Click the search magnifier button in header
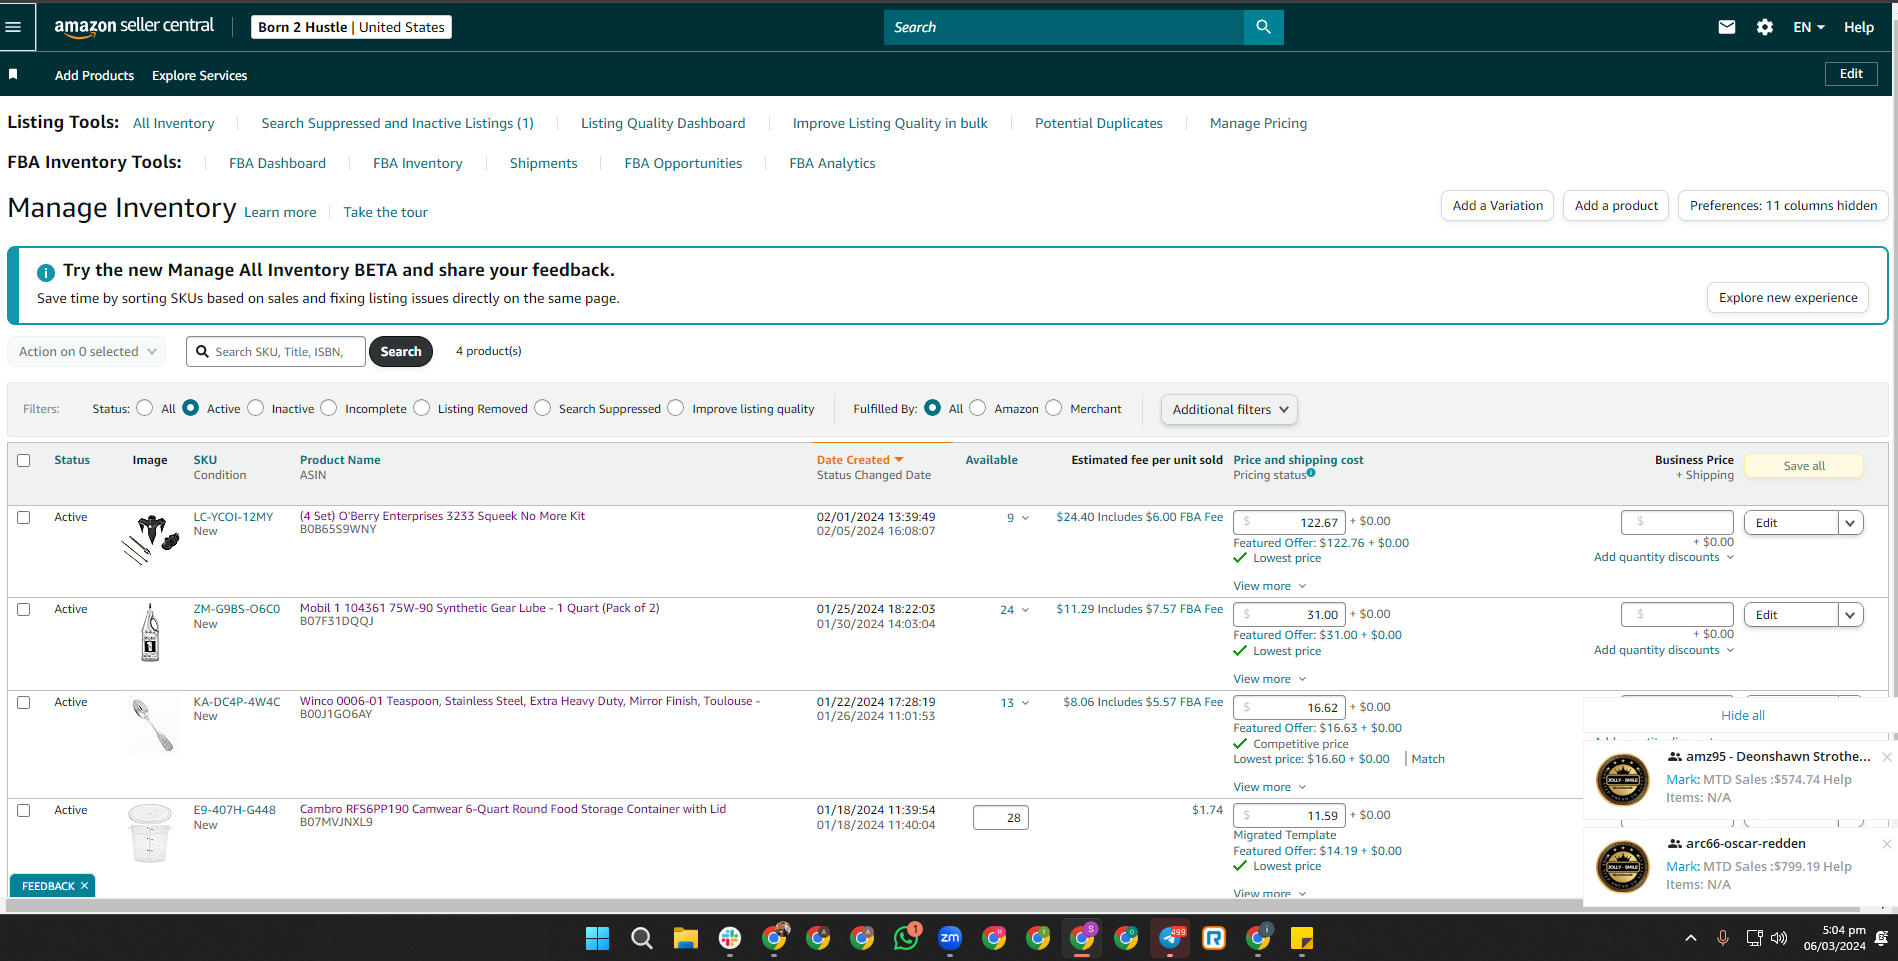The height and width of the screenshot is (961, 1898). [1264, 27]
